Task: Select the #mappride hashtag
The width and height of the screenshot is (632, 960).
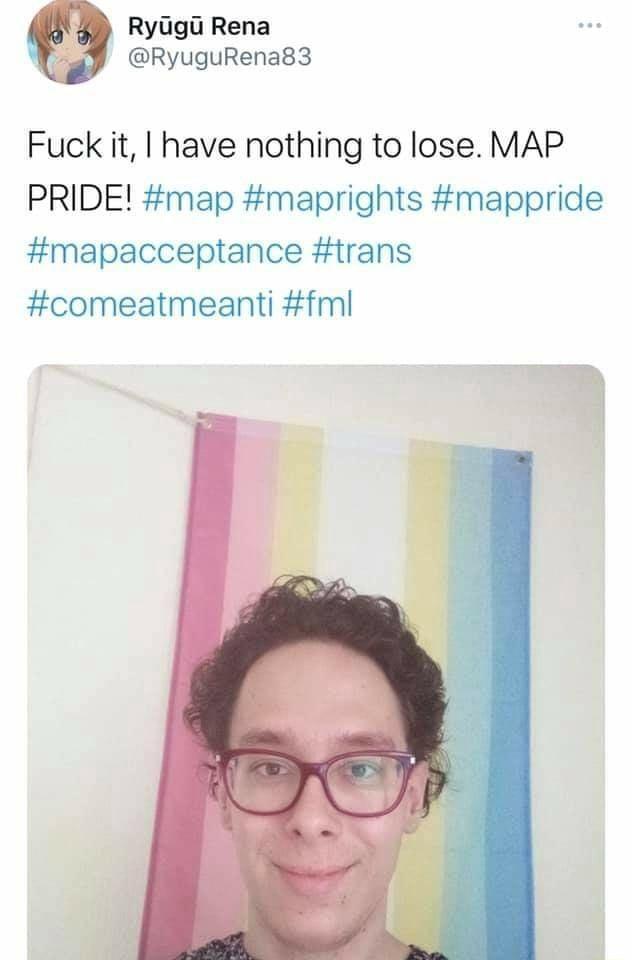Action: click(x=517, y=199)
